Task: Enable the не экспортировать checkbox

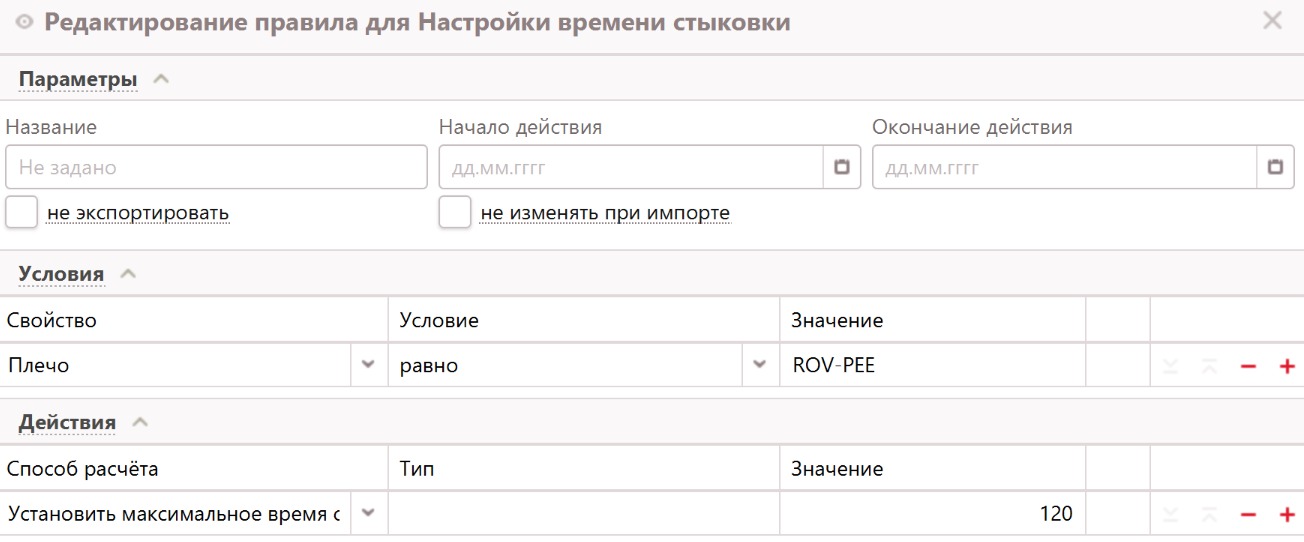Action: click(21, 212)
